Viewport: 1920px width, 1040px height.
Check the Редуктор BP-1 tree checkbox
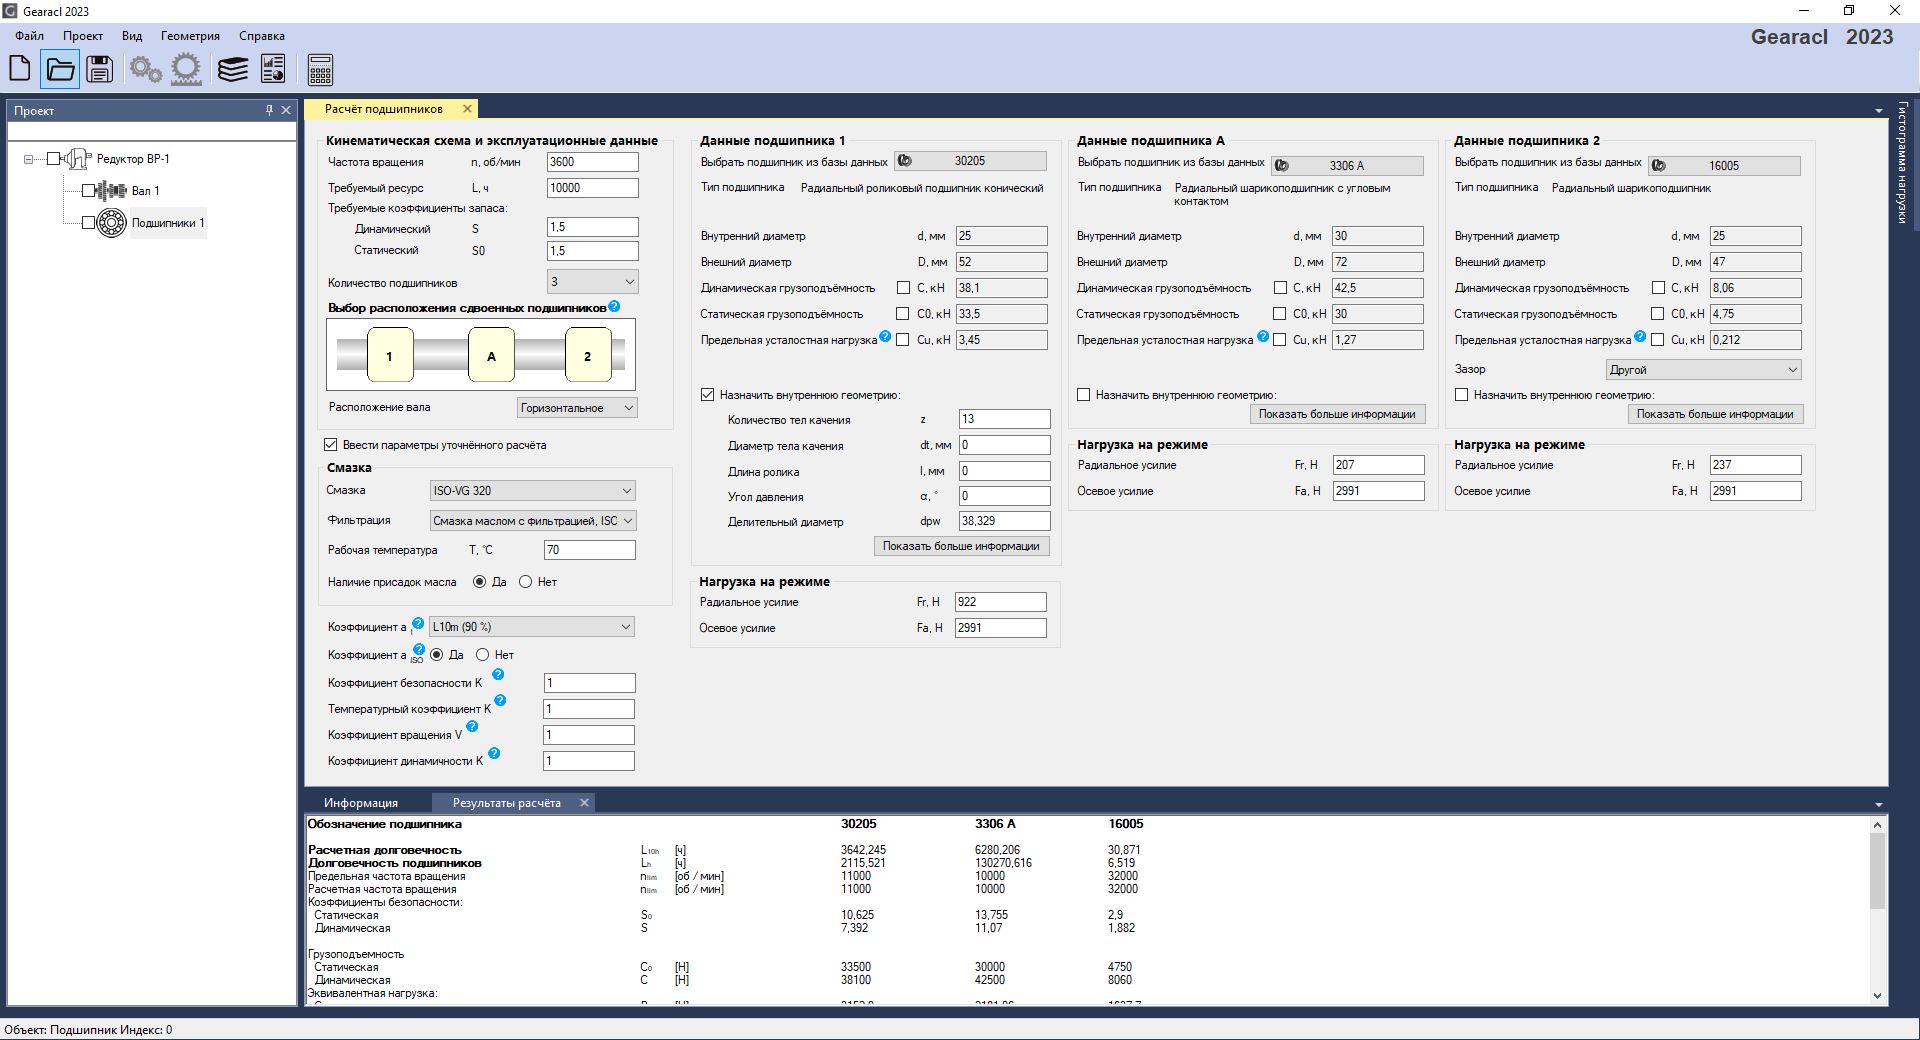click(x=55, y=158)
